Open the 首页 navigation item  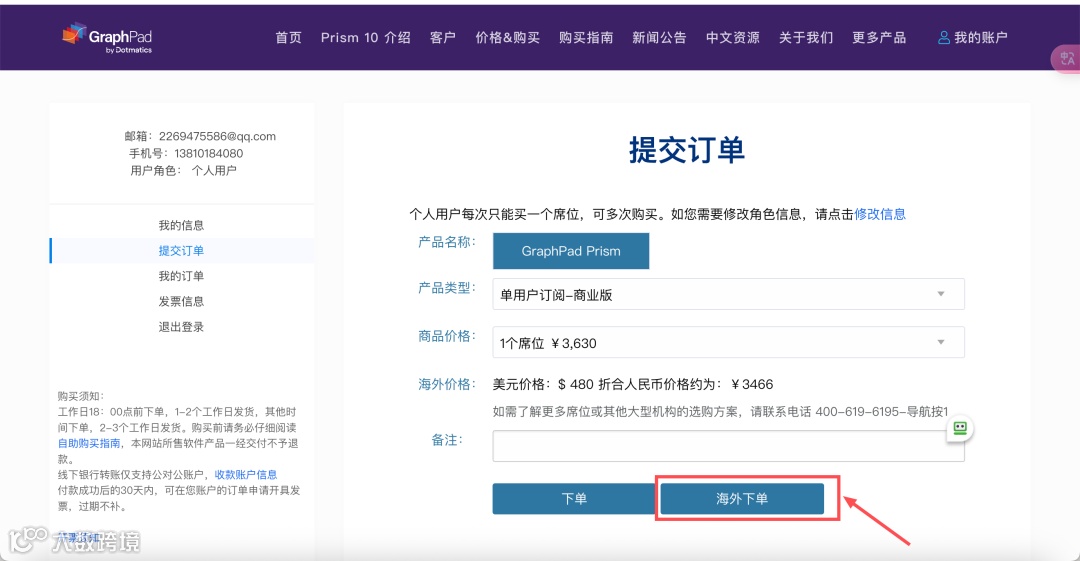[x=289, y=38]
